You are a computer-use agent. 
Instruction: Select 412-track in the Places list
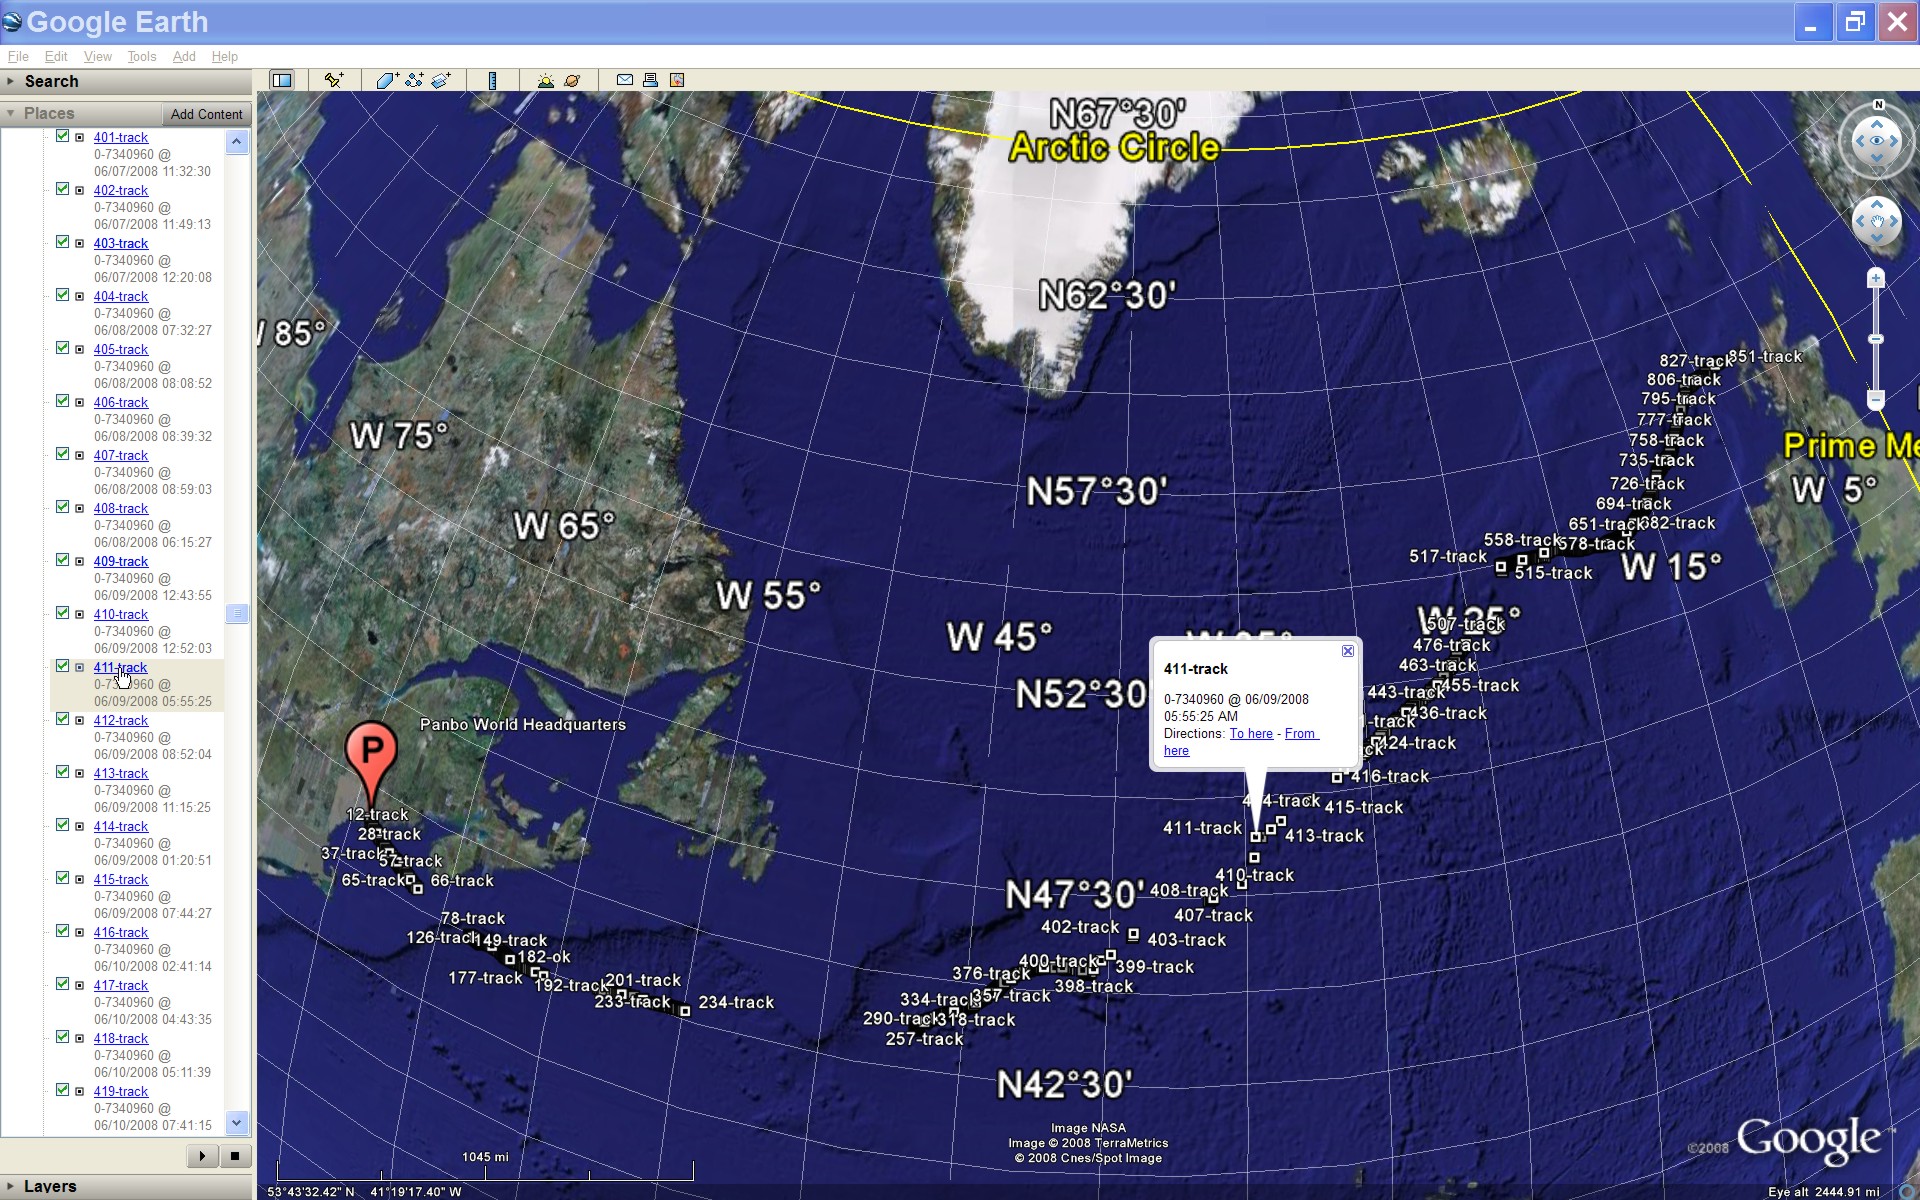click(x=121, y=720)
